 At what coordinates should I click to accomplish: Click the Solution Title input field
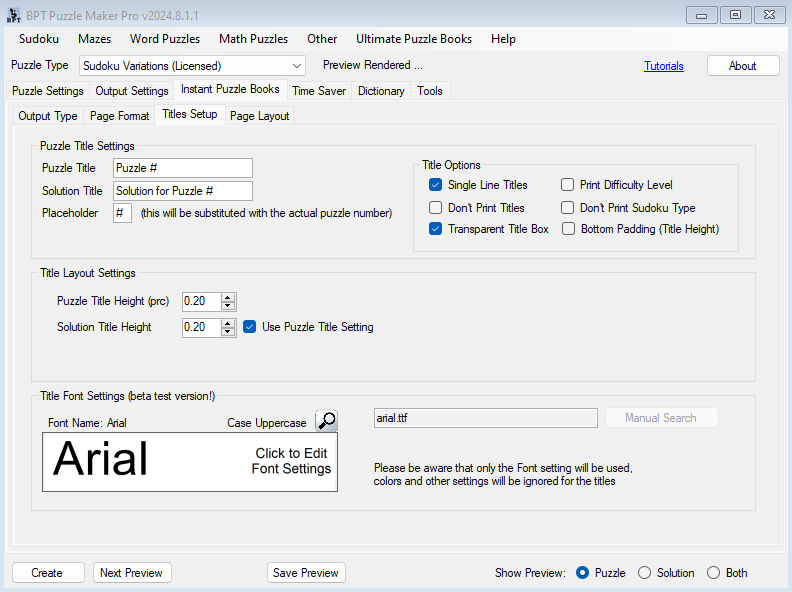(183, 191)
